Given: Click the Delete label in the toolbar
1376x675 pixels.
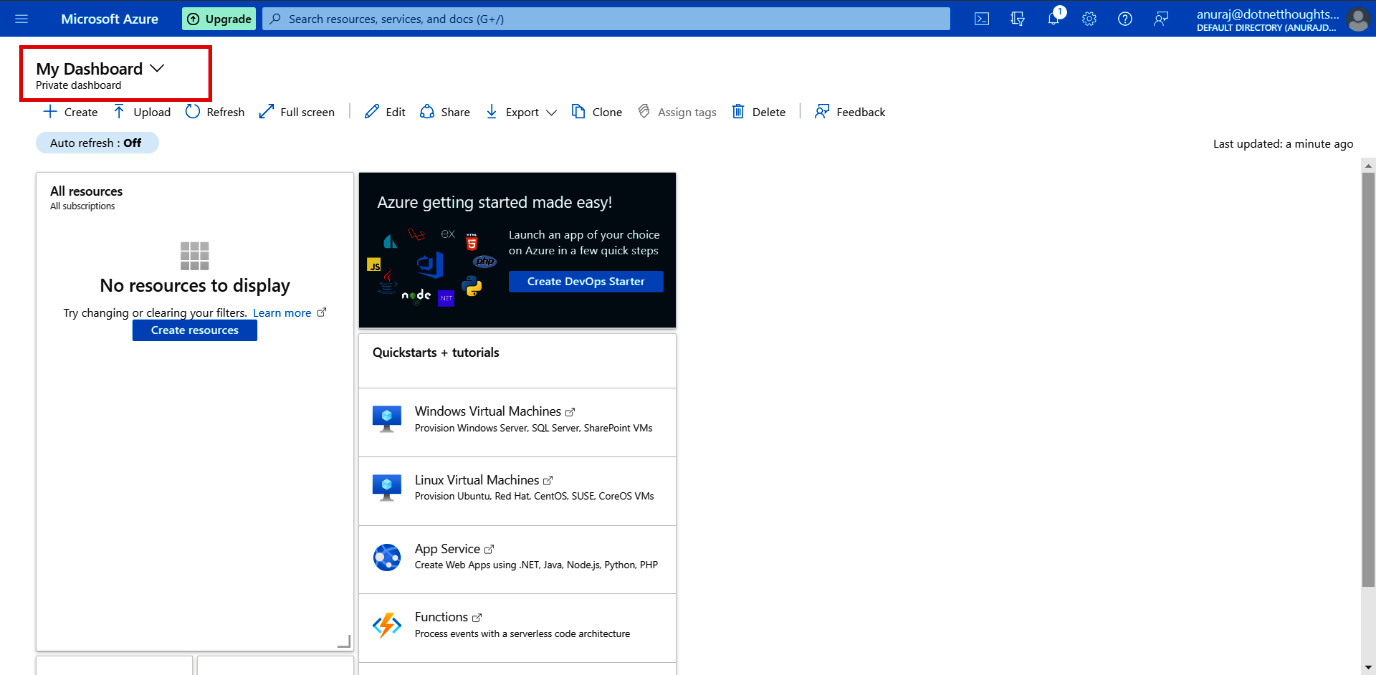Looking at the screenshot, I should (769, 113).
